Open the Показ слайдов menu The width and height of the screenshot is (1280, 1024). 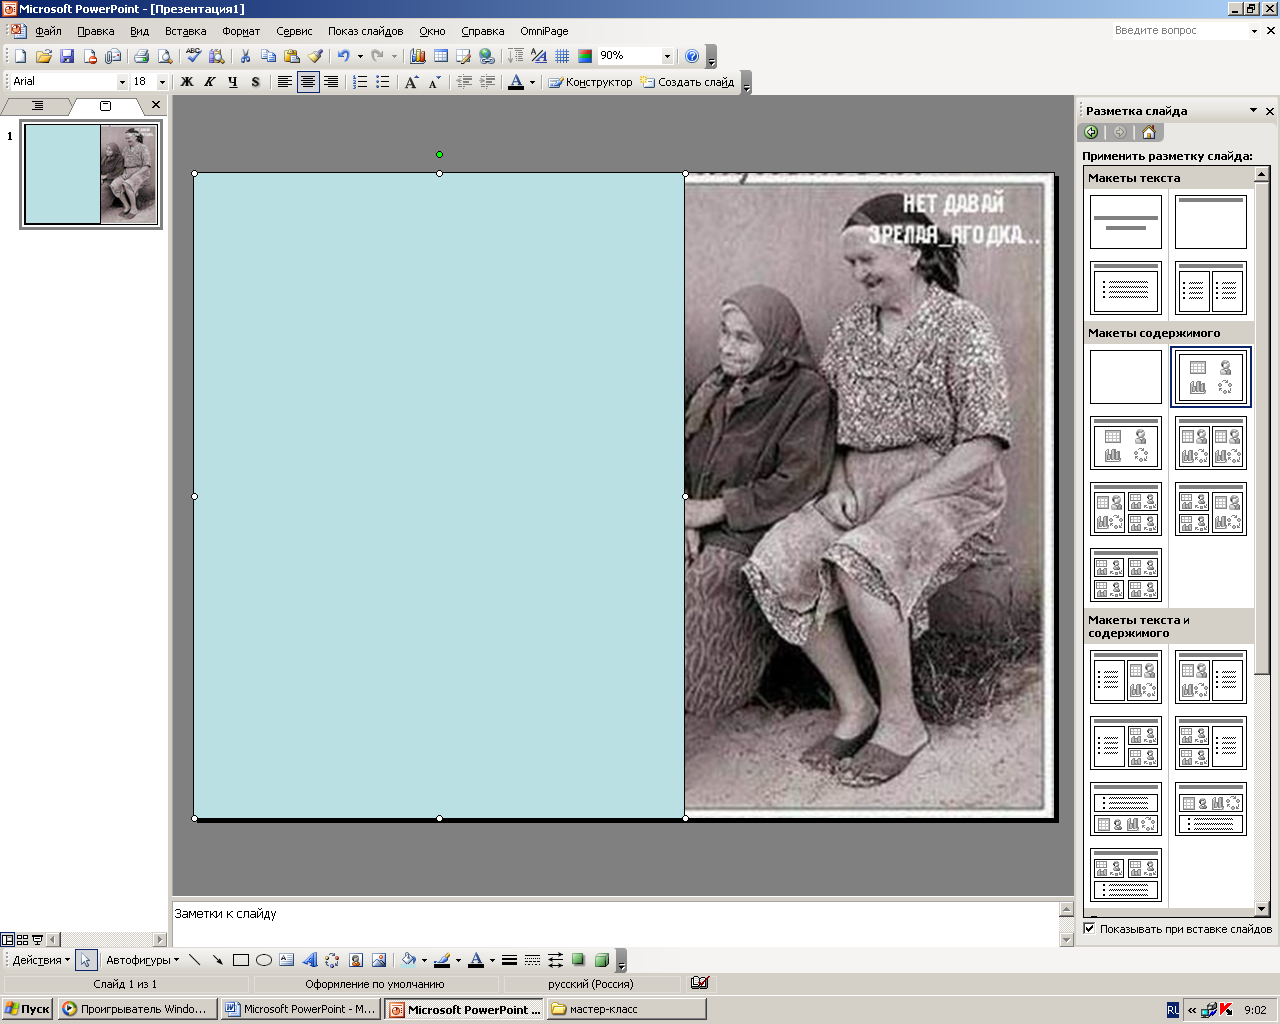[x=365, y=31]
